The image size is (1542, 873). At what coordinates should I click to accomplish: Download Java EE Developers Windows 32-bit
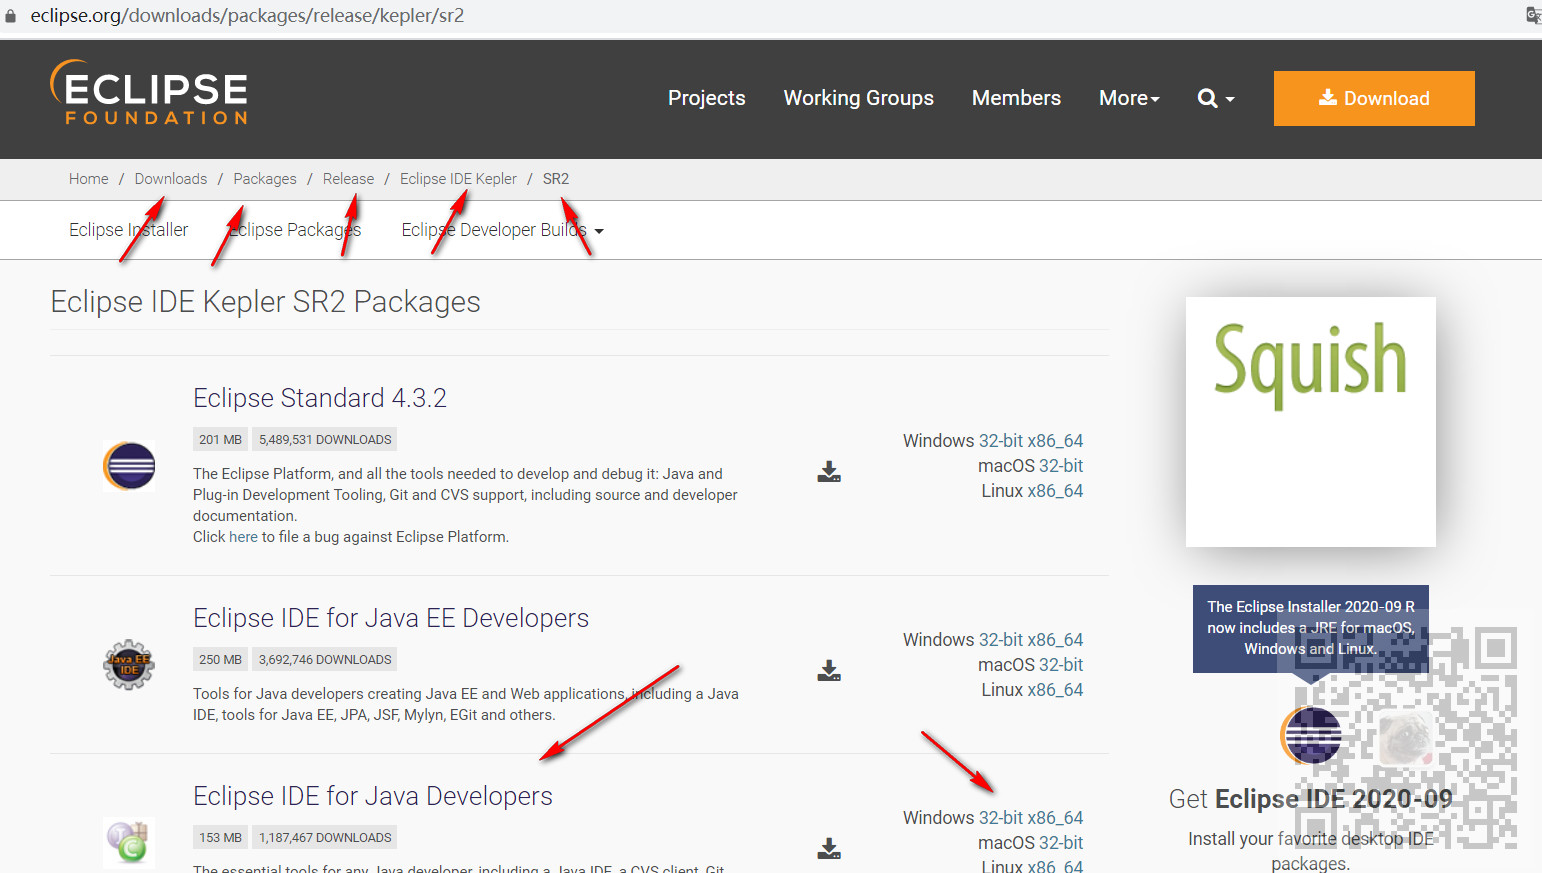click(1001, 640)
